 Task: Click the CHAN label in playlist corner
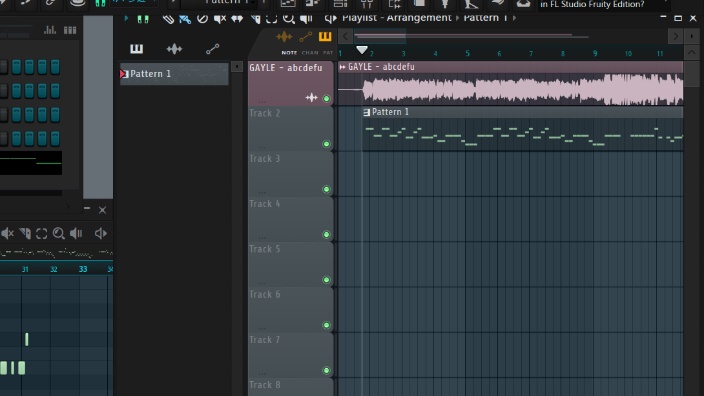[310, 53]
